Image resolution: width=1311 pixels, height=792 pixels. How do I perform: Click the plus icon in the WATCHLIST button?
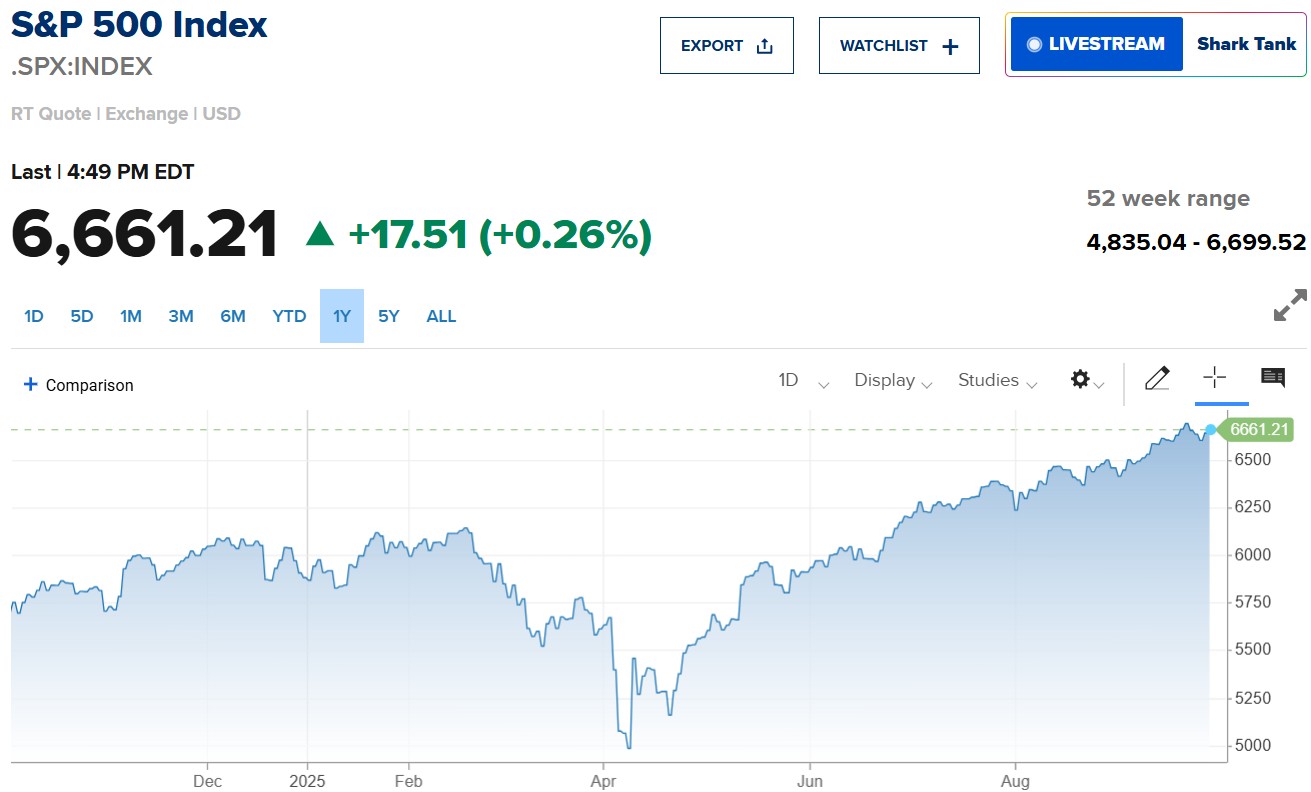point(950,46)
